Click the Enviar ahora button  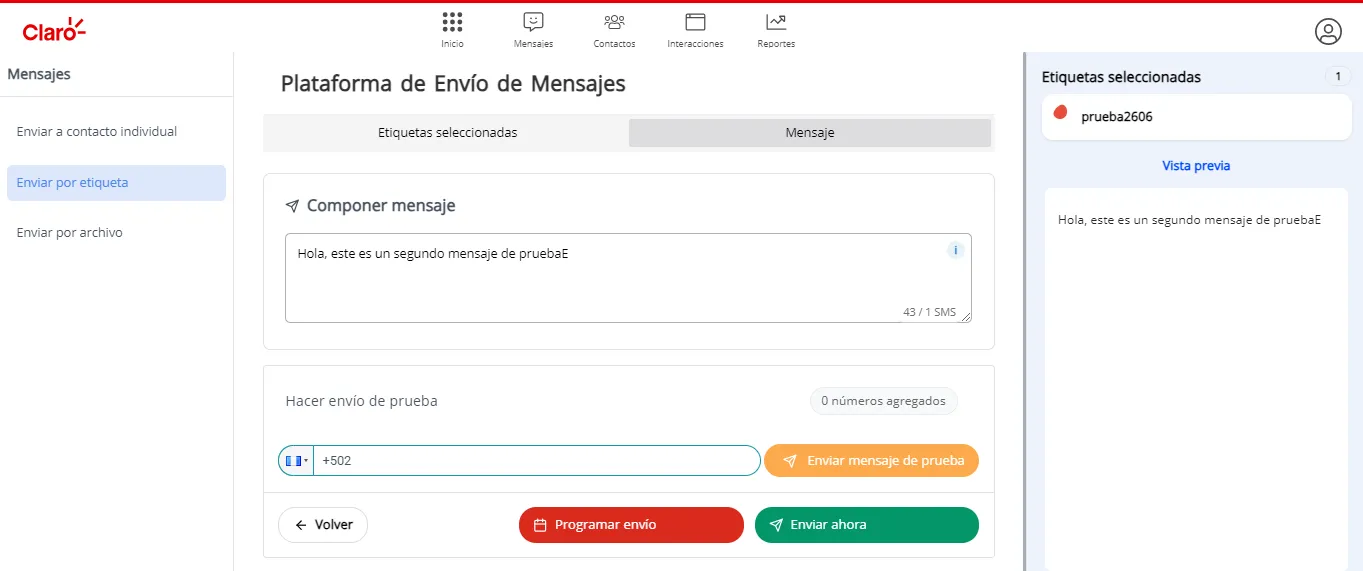point(867,525)
